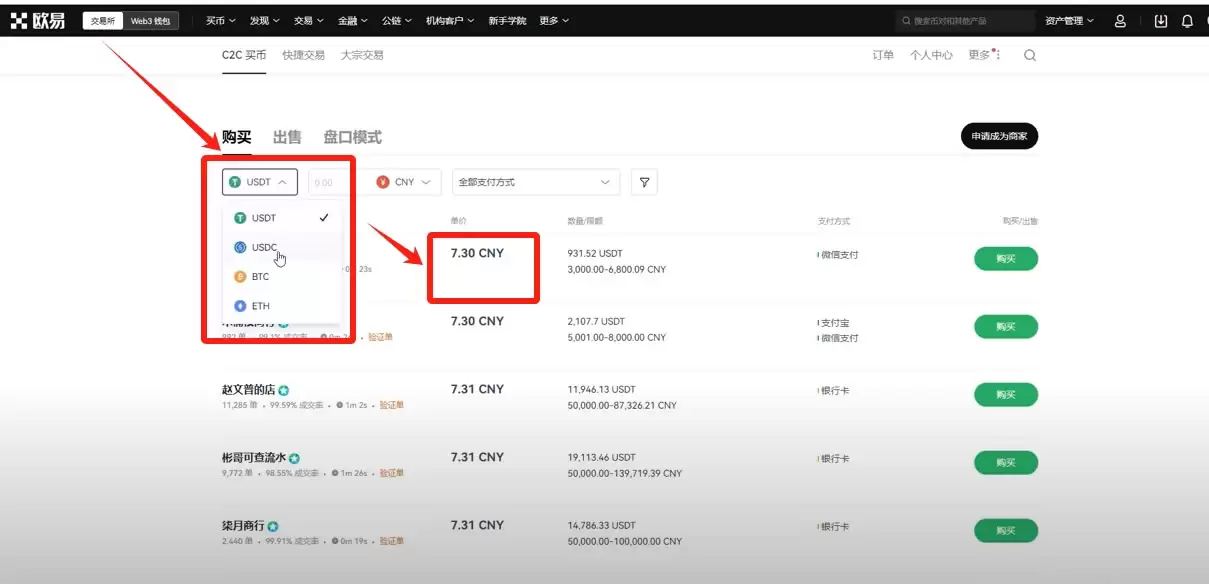Open the filter icon next to payment methods
The width and height of the screenshot is (1209, 584).
[644, 182]
